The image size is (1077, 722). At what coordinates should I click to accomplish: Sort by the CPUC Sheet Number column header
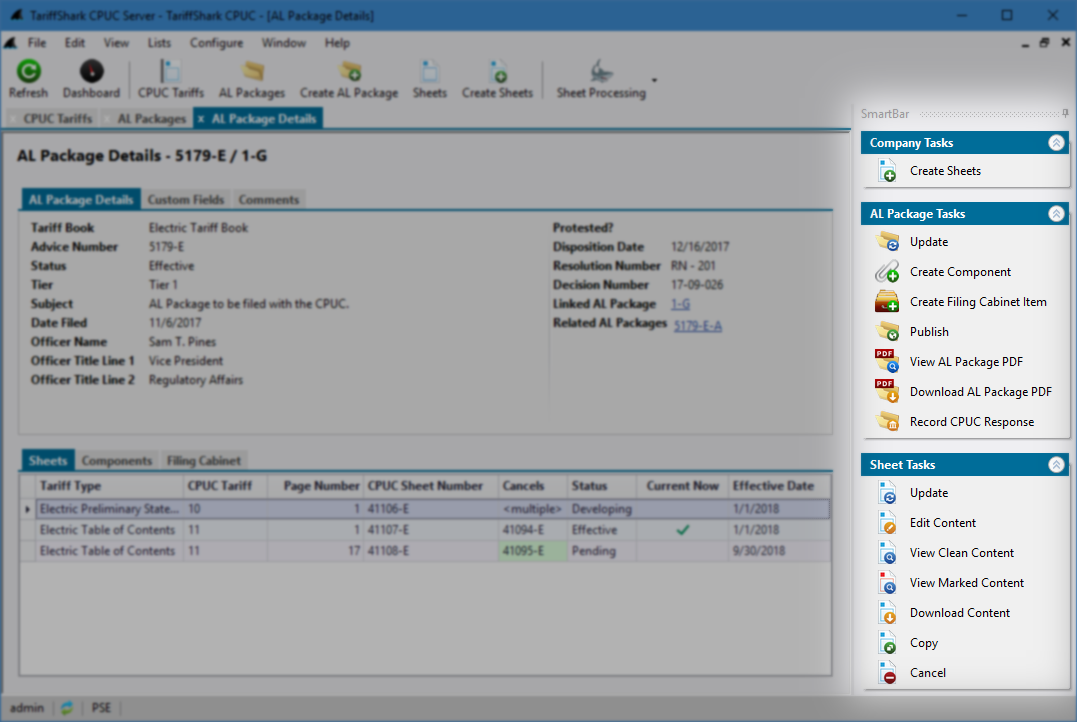coord(431,486)
